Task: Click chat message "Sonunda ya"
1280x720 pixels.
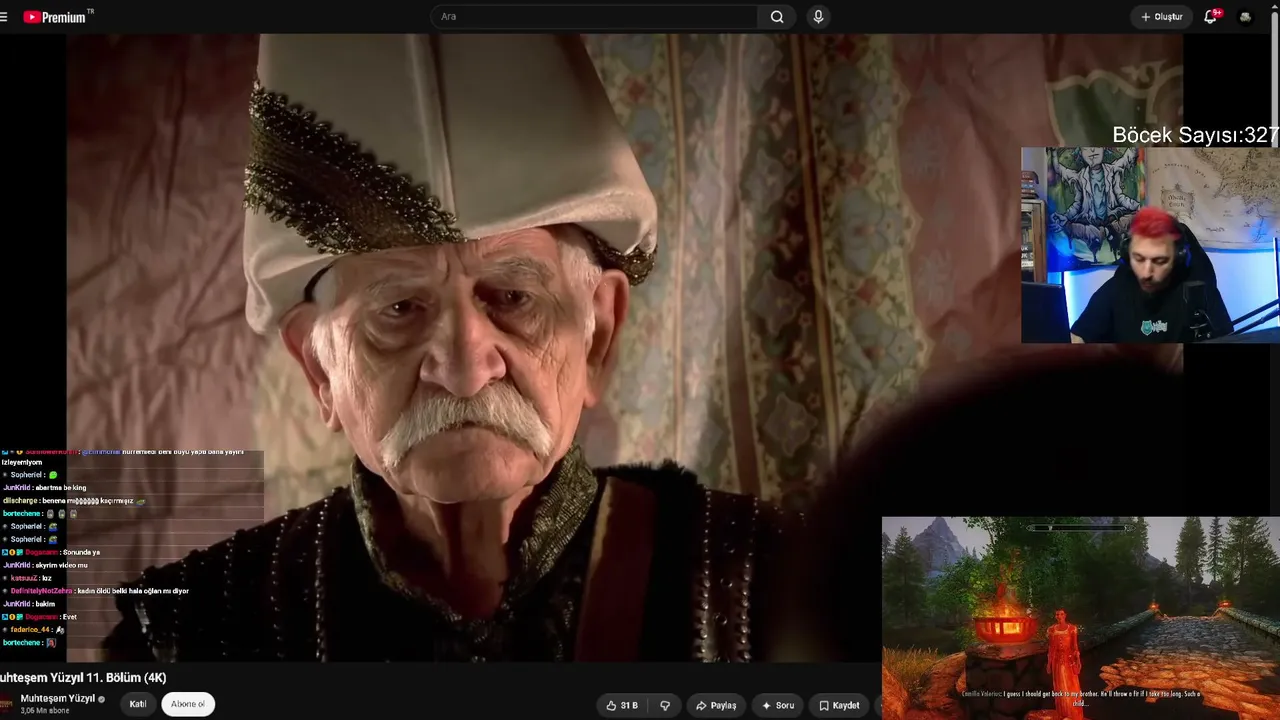Action: tap(81, 552)
